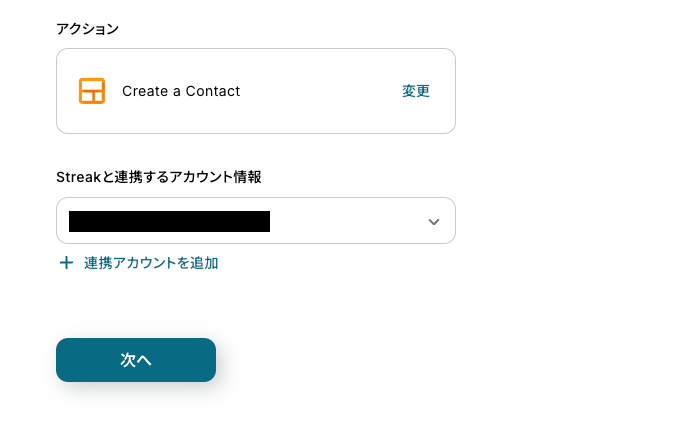
Task: Select the Create a Contact action text
Action: pyautogui.click(x=181, y=91)
